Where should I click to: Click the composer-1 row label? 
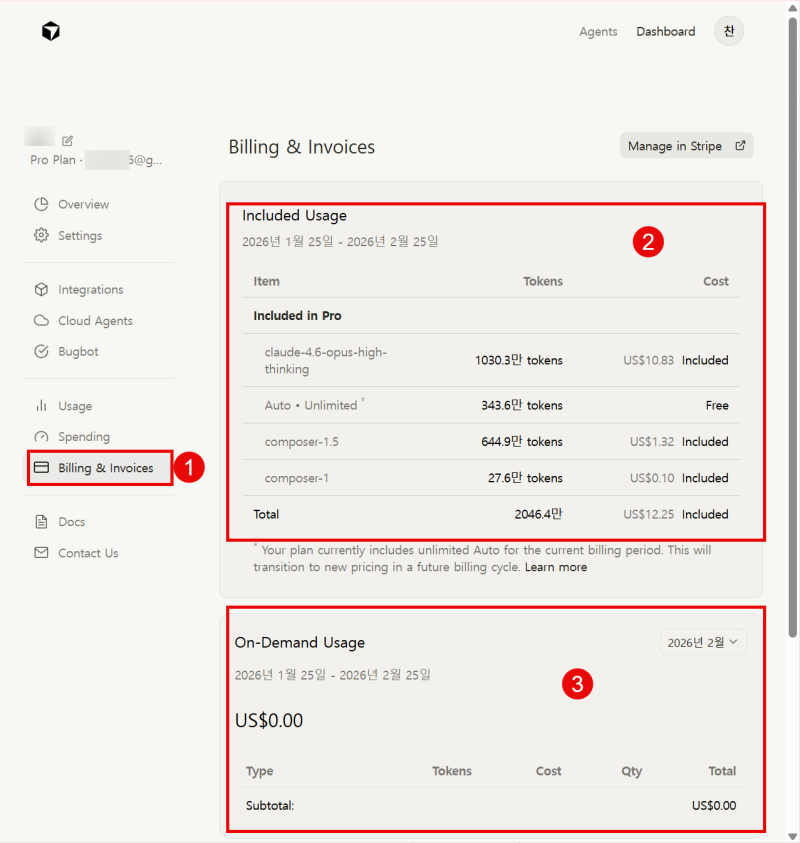click(x=296, y=478)
